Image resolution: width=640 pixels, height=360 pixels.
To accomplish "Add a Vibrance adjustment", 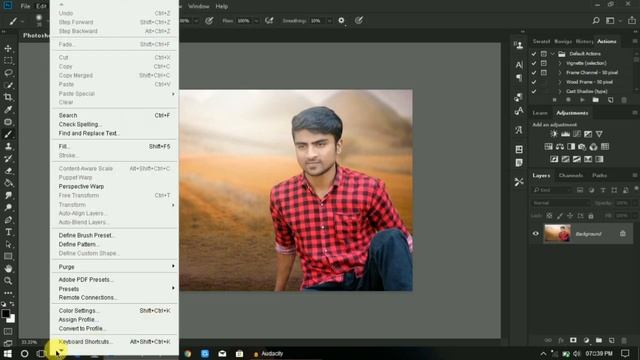I will tap(599, 134).
